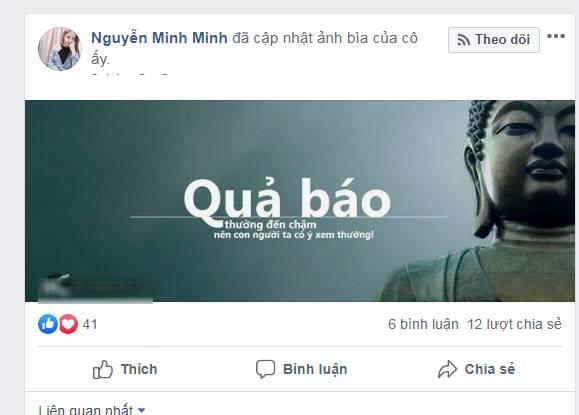The image size is (579, 415).
Task: Open the Quả báo cover photo
Action: (x=300, y=201)
